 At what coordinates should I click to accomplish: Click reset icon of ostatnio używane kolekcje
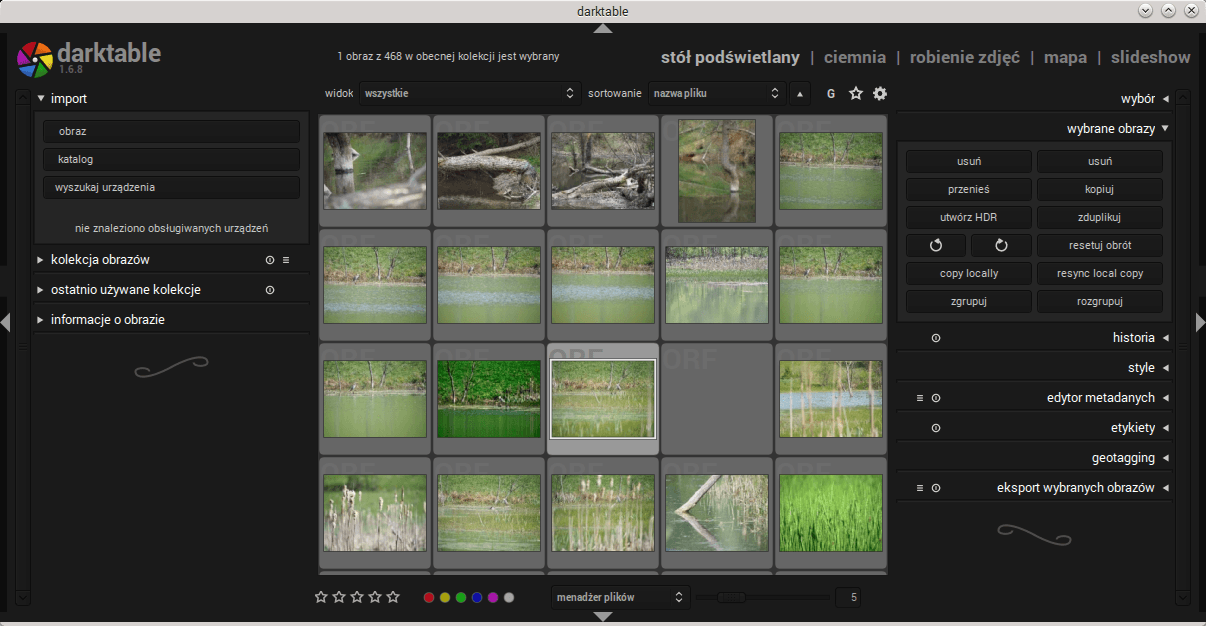point(270,290)
